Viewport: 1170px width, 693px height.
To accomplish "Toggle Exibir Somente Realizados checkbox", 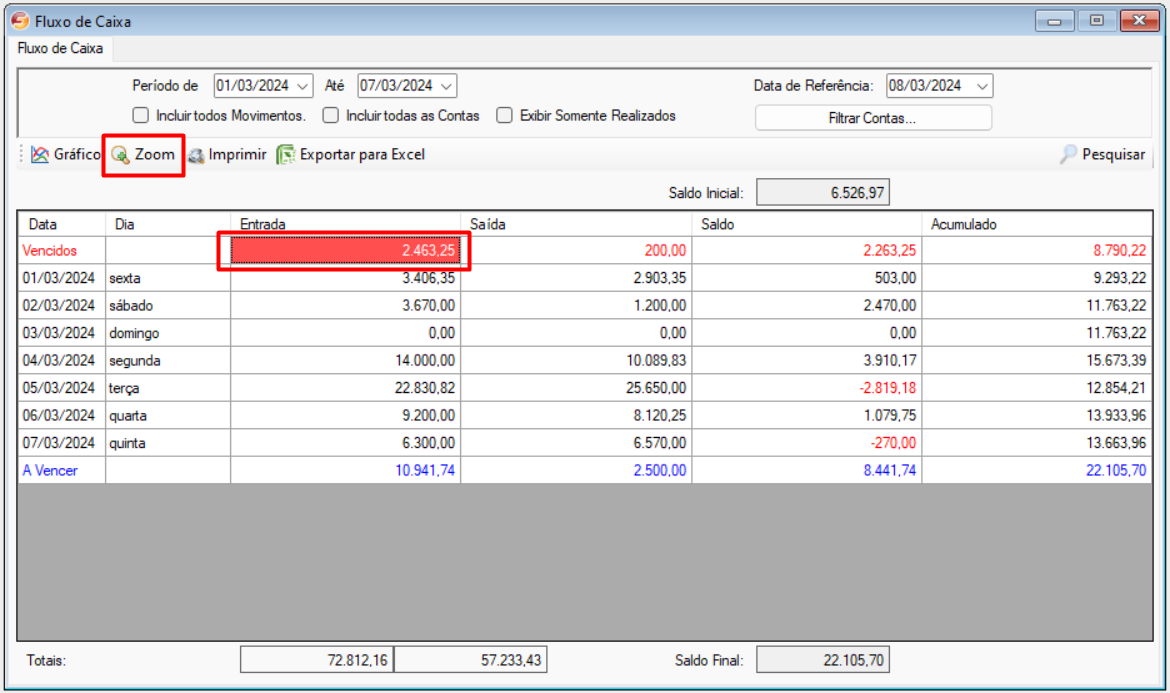I will 504,116.
